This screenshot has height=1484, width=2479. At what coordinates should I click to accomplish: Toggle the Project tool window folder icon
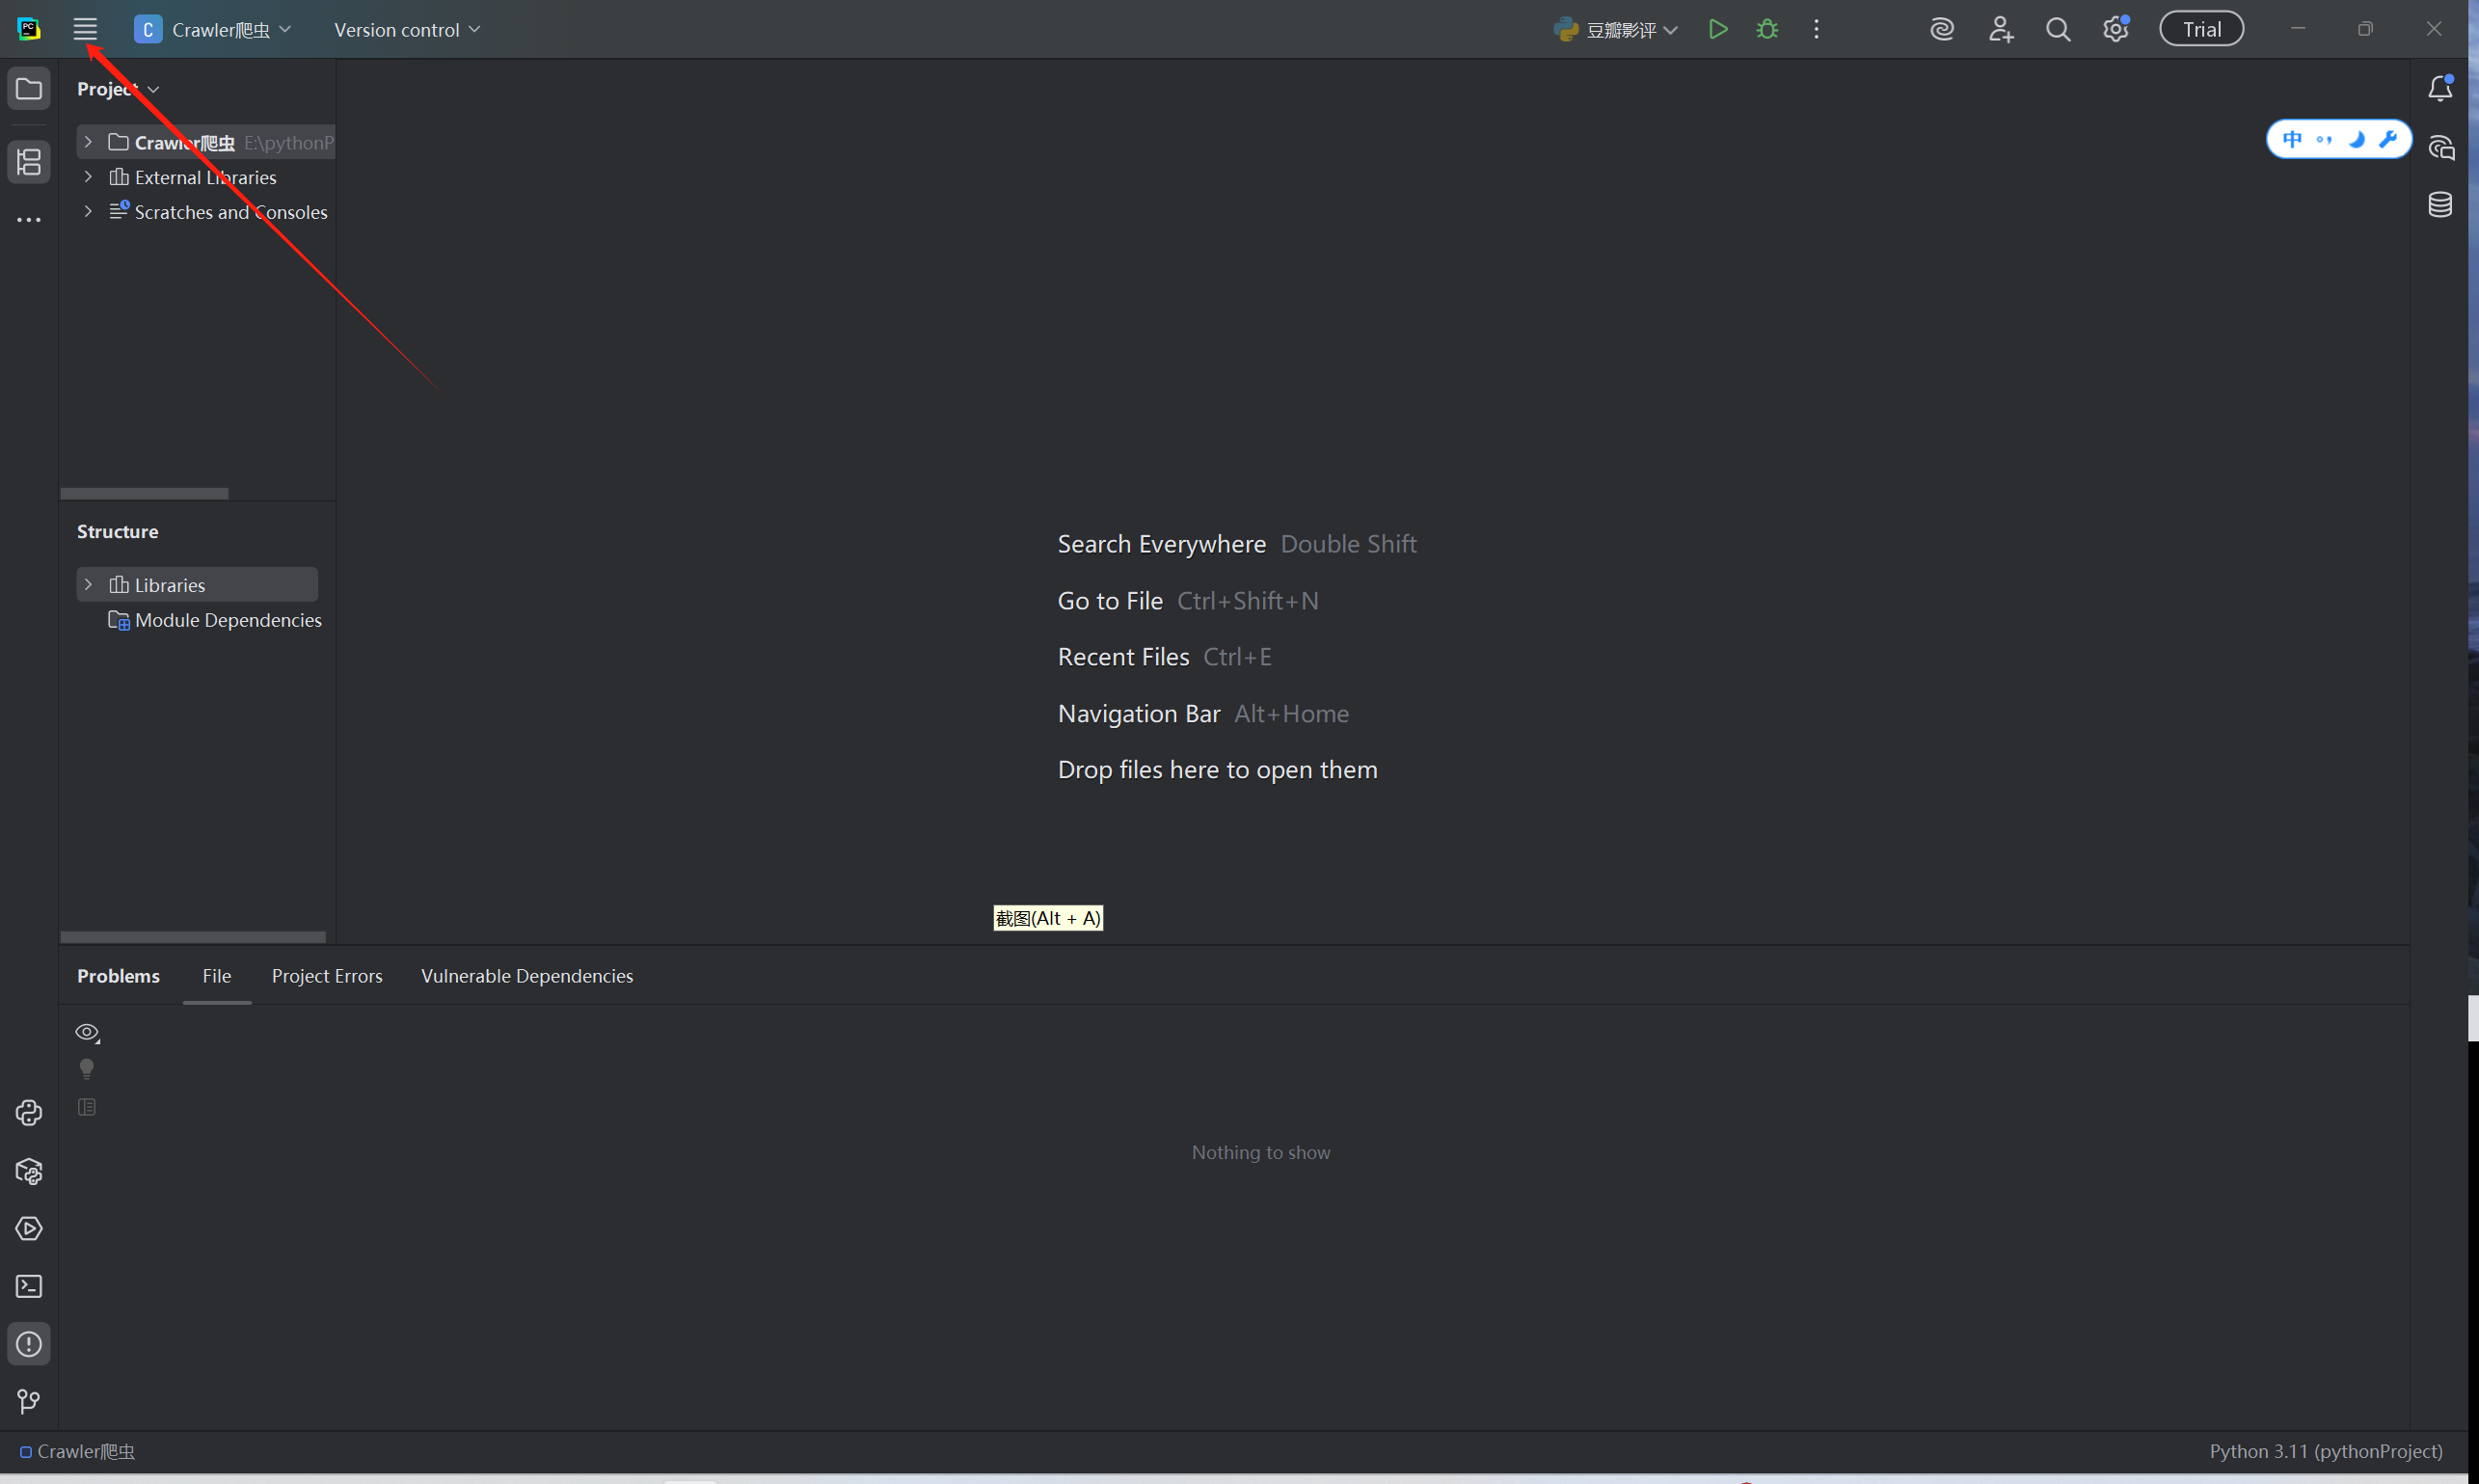click(x=29, y=88)
